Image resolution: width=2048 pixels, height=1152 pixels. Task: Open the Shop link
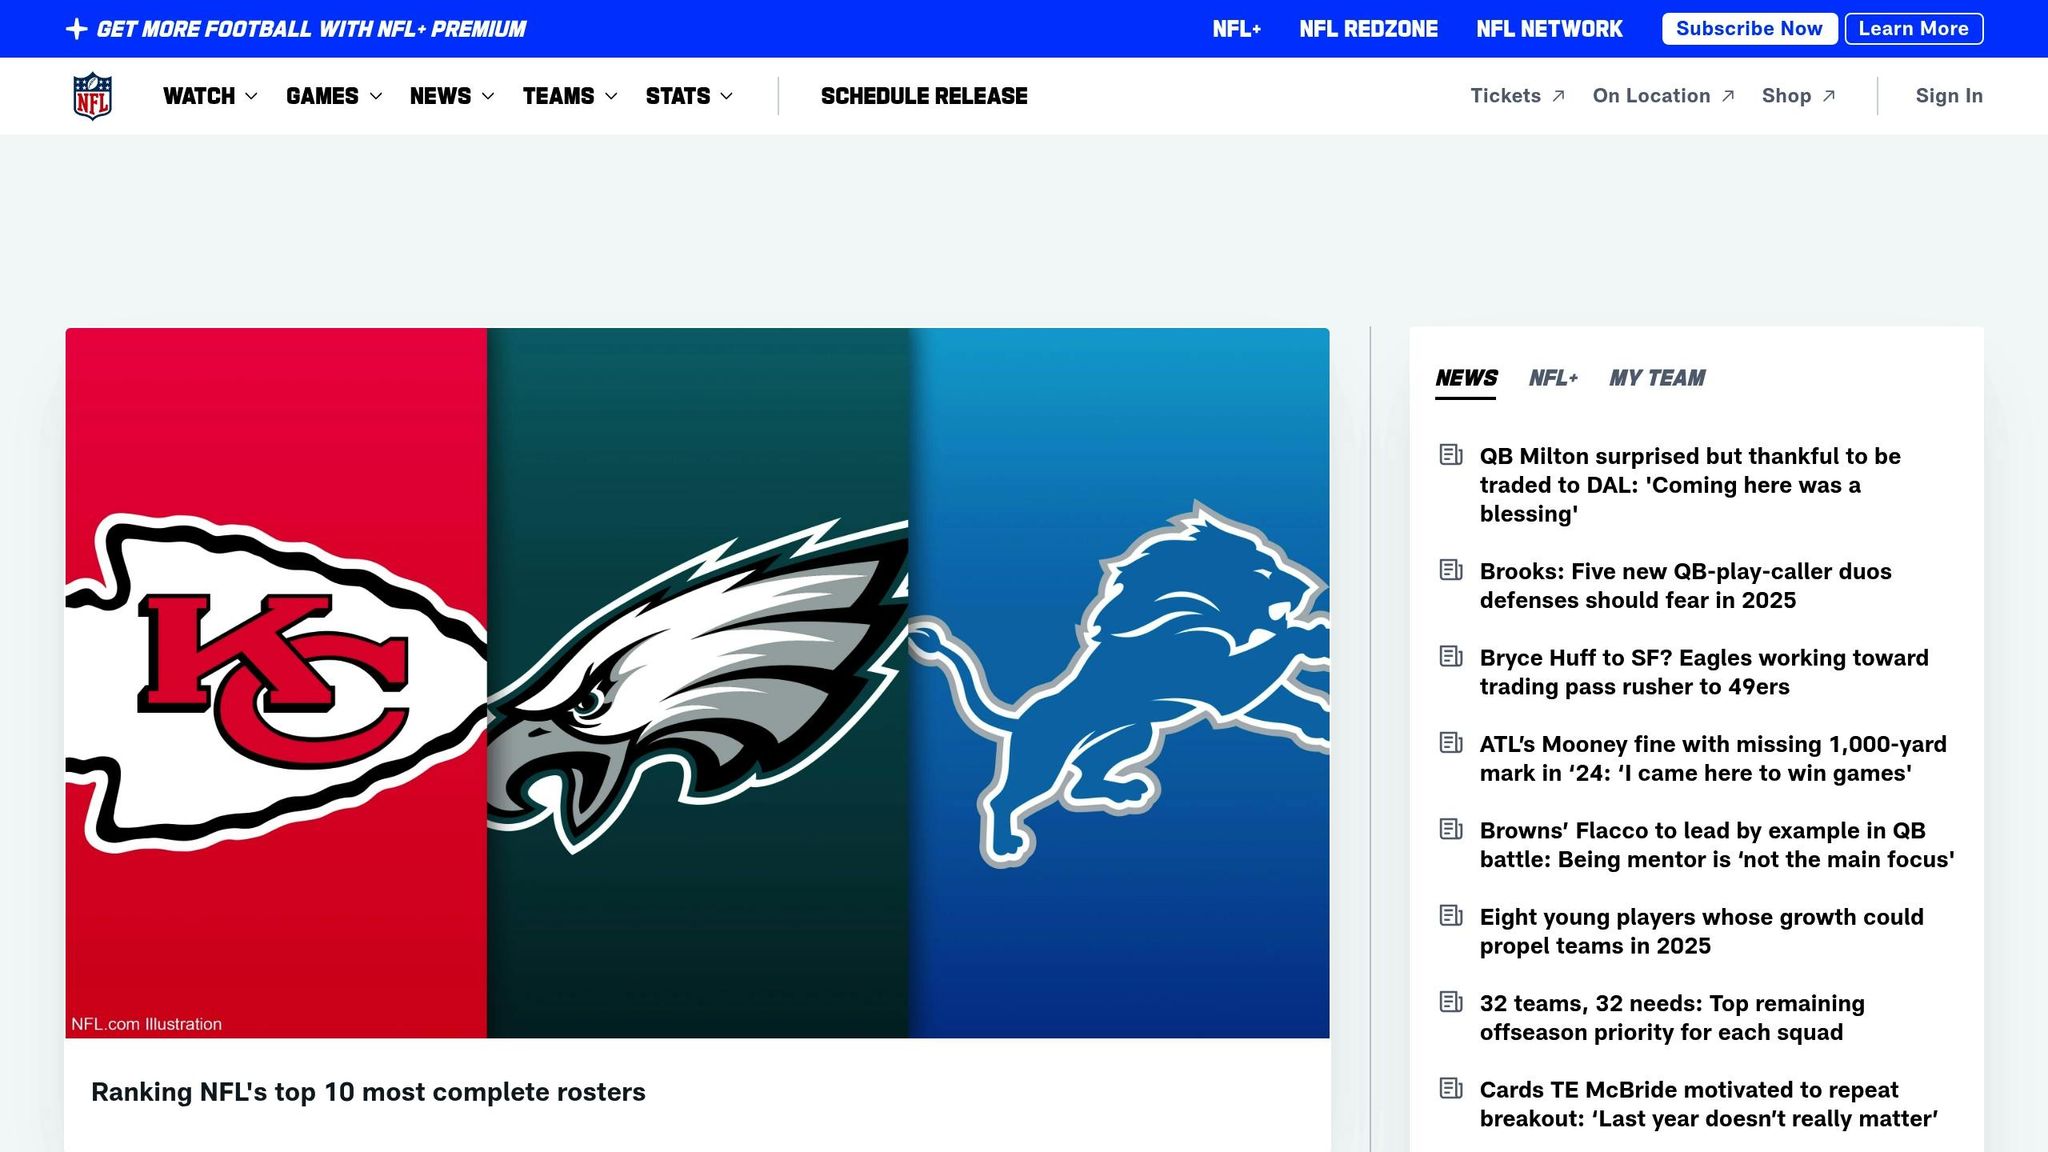click(1798, 96)
